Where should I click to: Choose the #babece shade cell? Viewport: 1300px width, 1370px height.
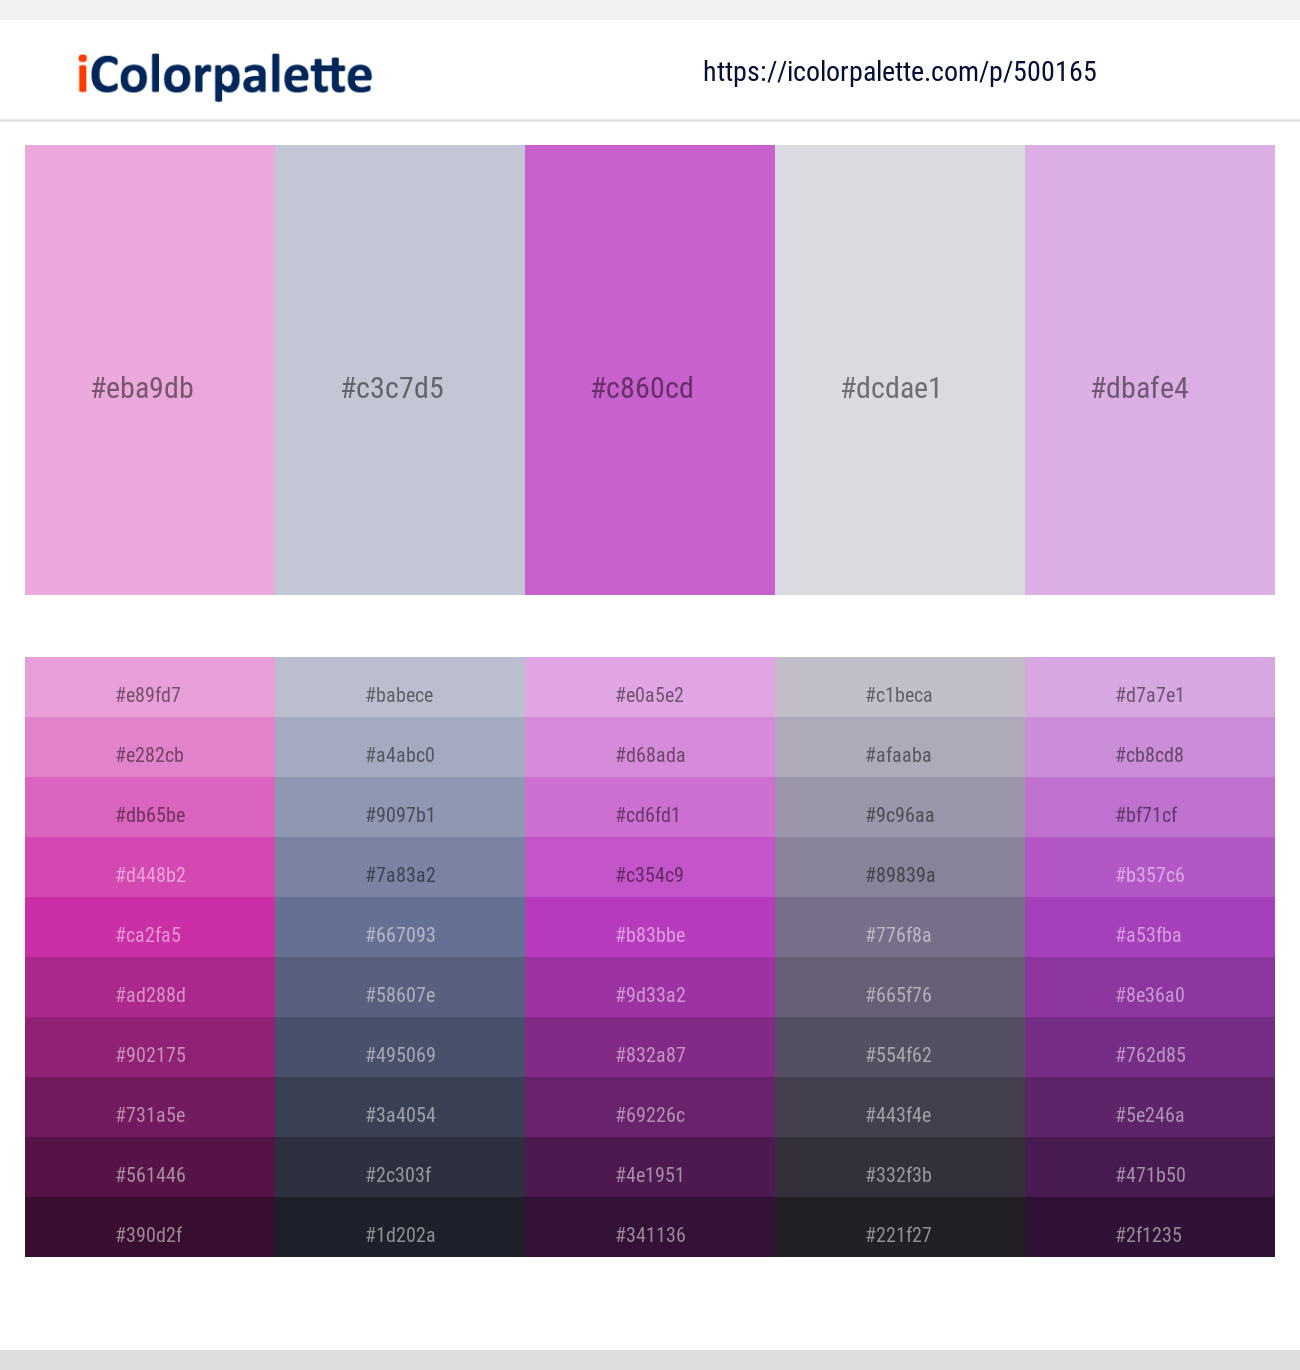pyautogui.click(x=400, y=687)
